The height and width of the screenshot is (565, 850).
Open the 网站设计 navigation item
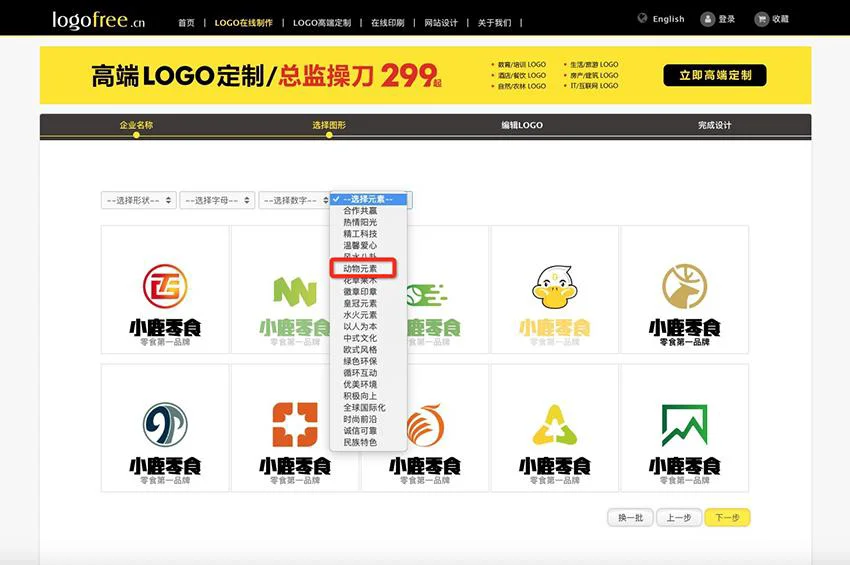[x=441, y=23]
